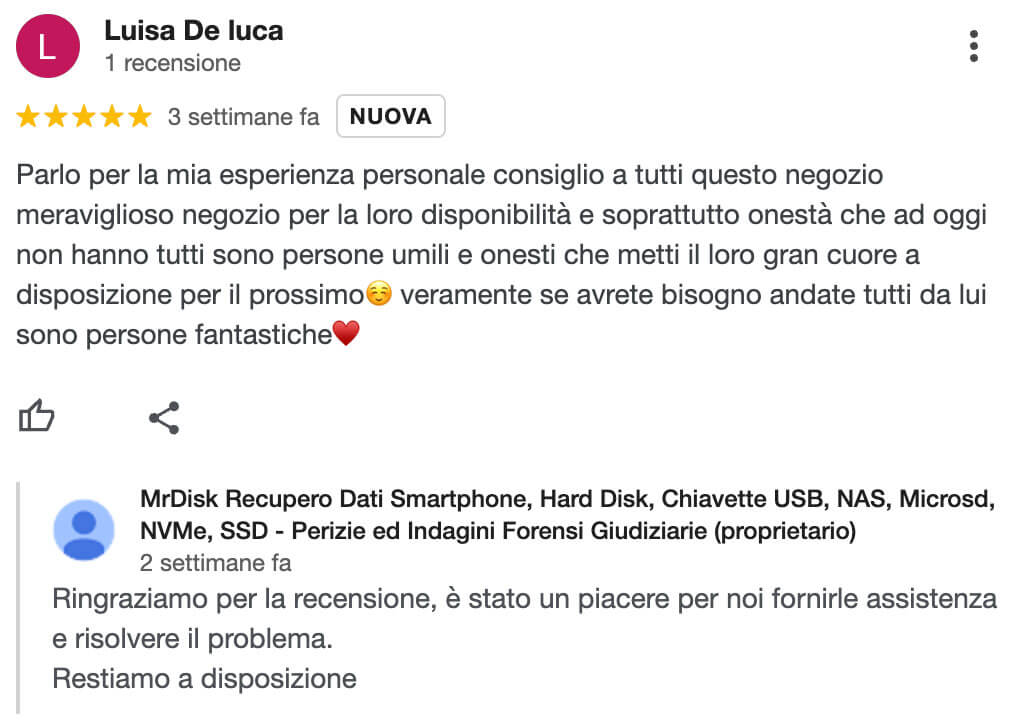Open Luisa's pink L profile avatar
1018x728 pixels.
[x=48, y=46]
